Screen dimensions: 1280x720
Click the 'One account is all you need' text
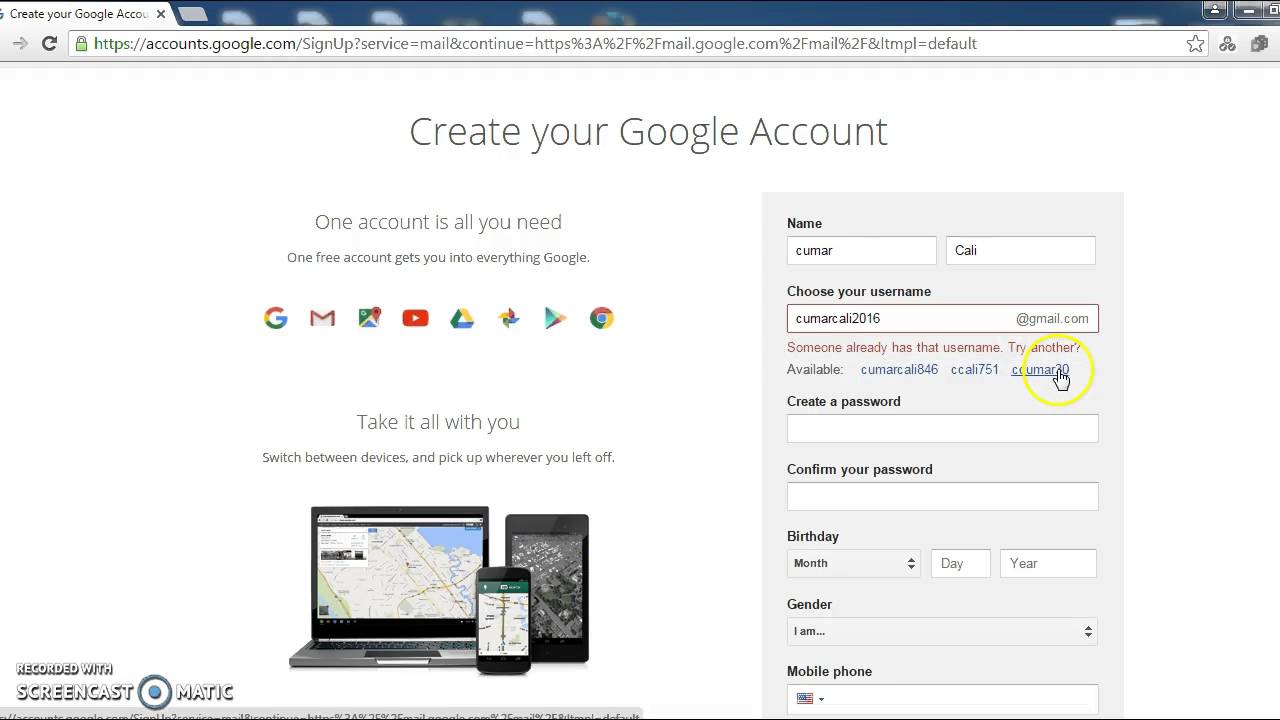[x=438, y=222]
